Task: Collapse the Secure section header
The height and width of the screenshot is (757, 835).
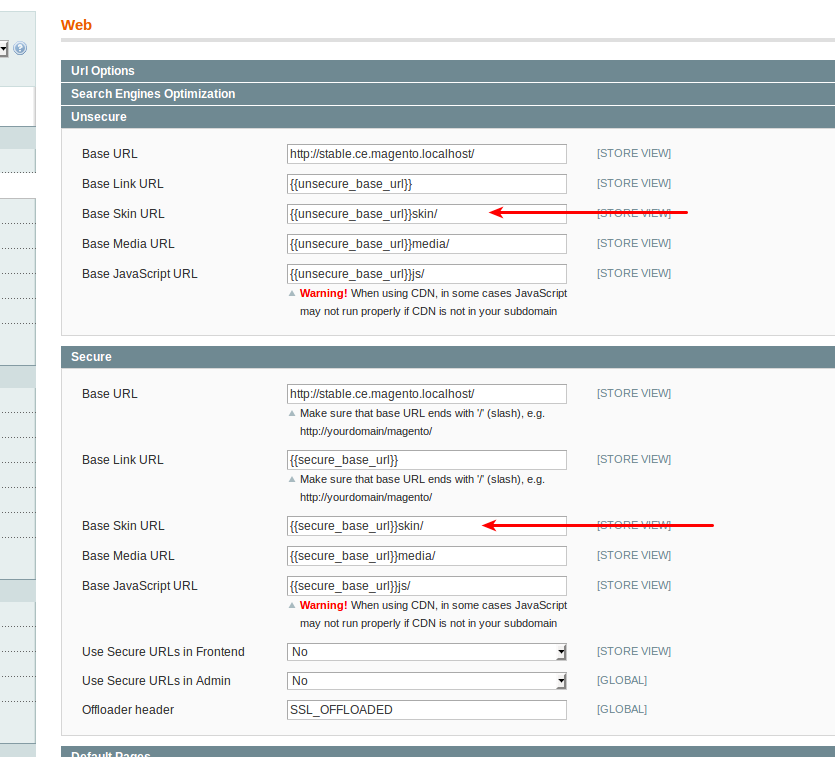Action: coord(92,357)
